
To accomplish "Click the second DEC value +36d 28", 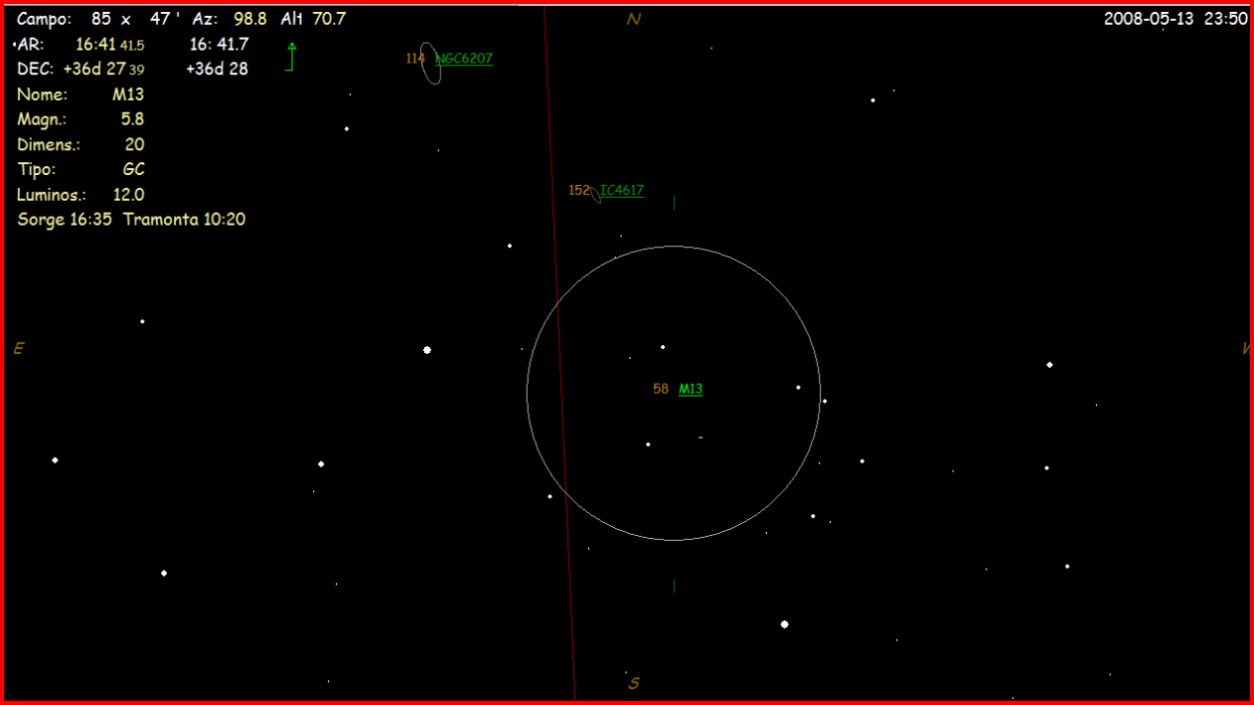I will (x=217, y=69).
